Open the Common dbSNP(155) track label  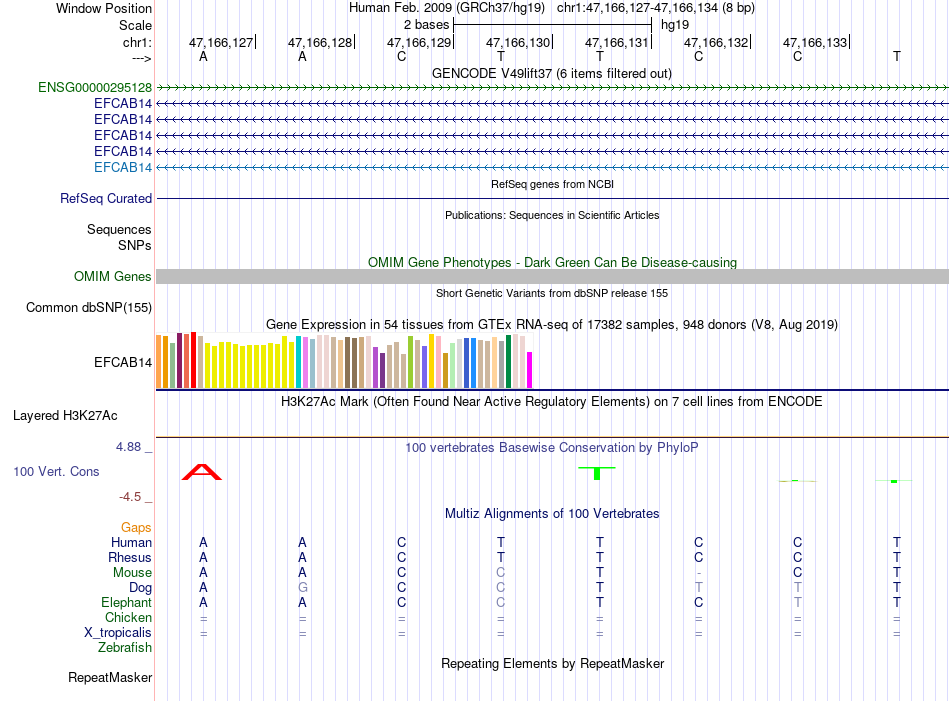pos(89,307)
